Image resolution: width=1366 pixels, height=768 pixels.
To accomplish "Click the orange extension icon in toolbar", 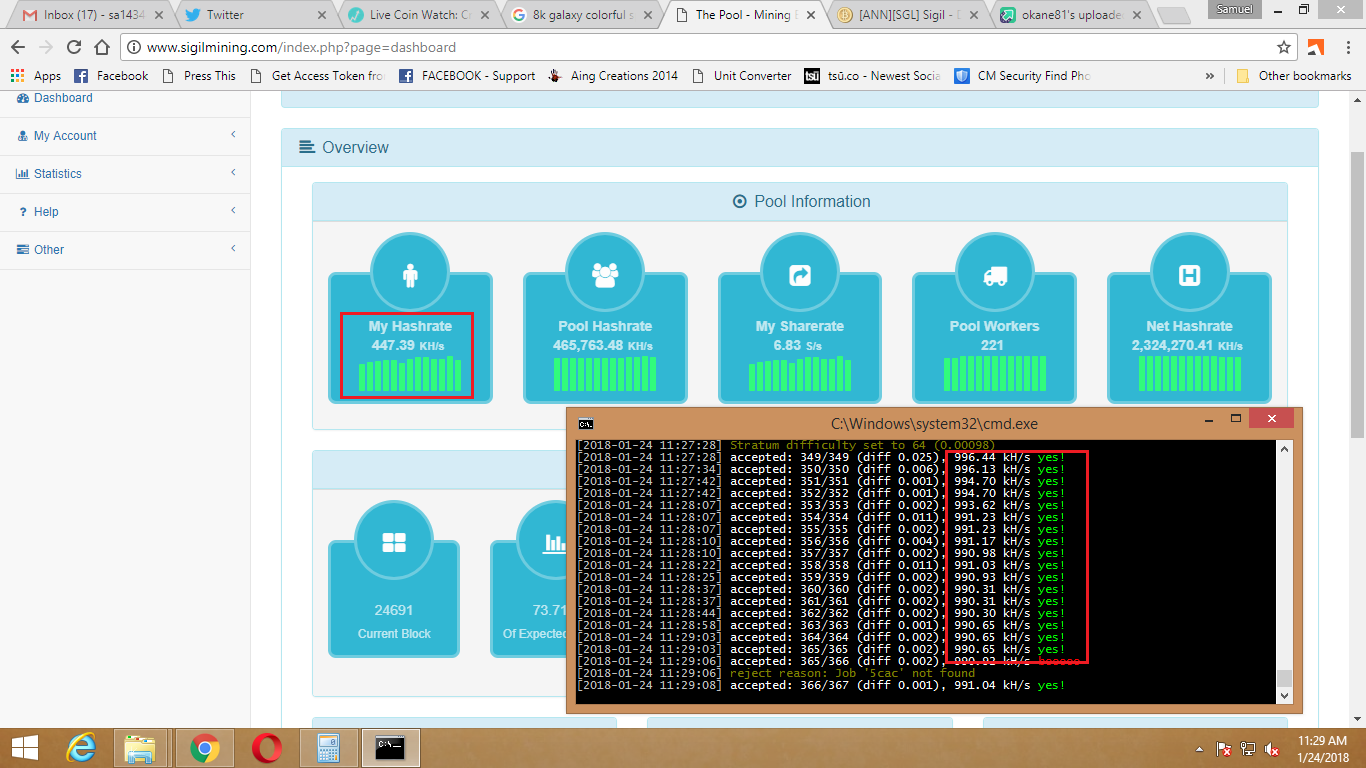I will pos(1316,47).
